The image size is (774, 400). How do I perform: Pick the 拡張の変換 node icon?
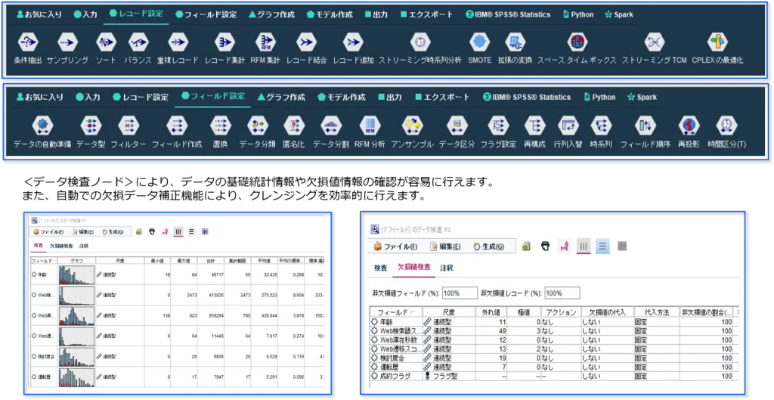(x=515, y=42)
